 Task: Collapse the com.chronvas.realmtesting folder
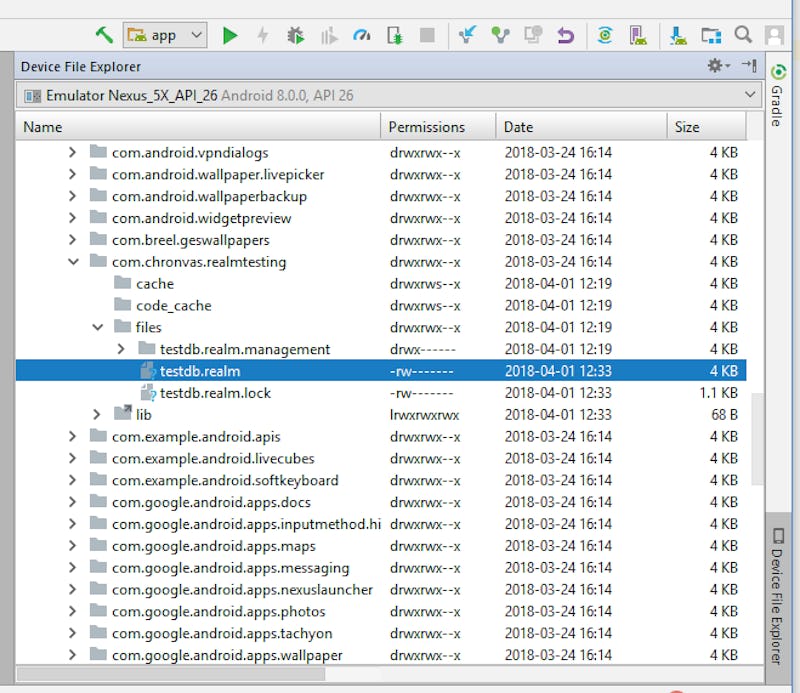pos(72,262)
